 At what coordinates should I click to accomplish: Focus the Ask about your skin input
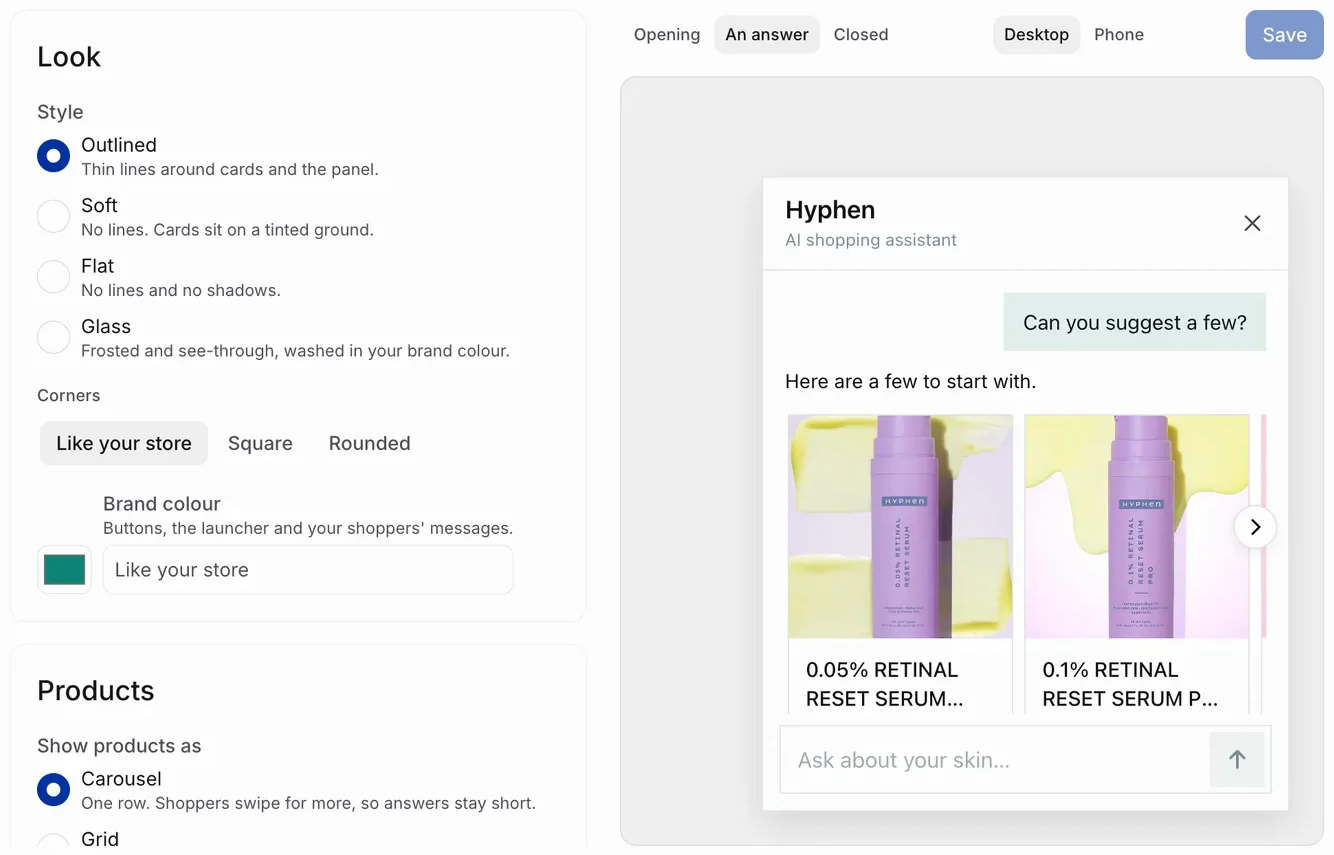tap(995, 760)
